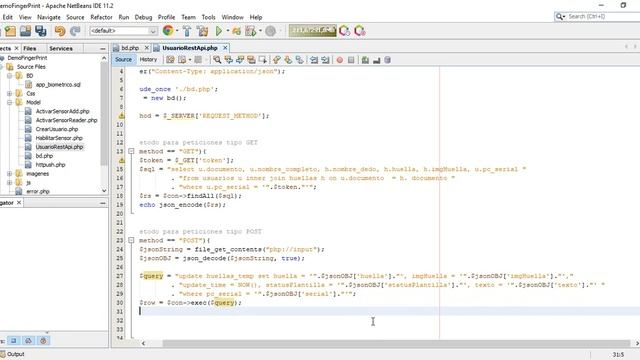640x360 pixels.
Task: Select HabilitarSensor.php in the tree
Action: (x=59, y=138)
